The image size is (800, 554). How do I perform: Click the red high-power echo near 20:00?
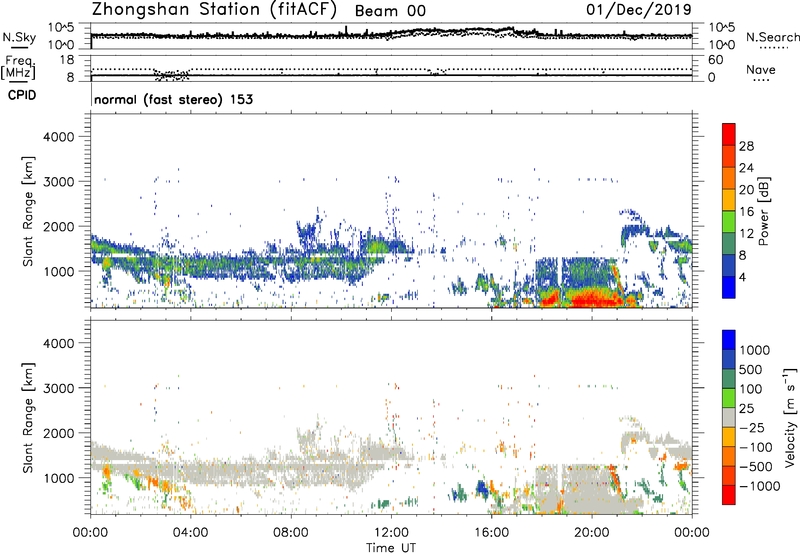(x=592, y=298)
